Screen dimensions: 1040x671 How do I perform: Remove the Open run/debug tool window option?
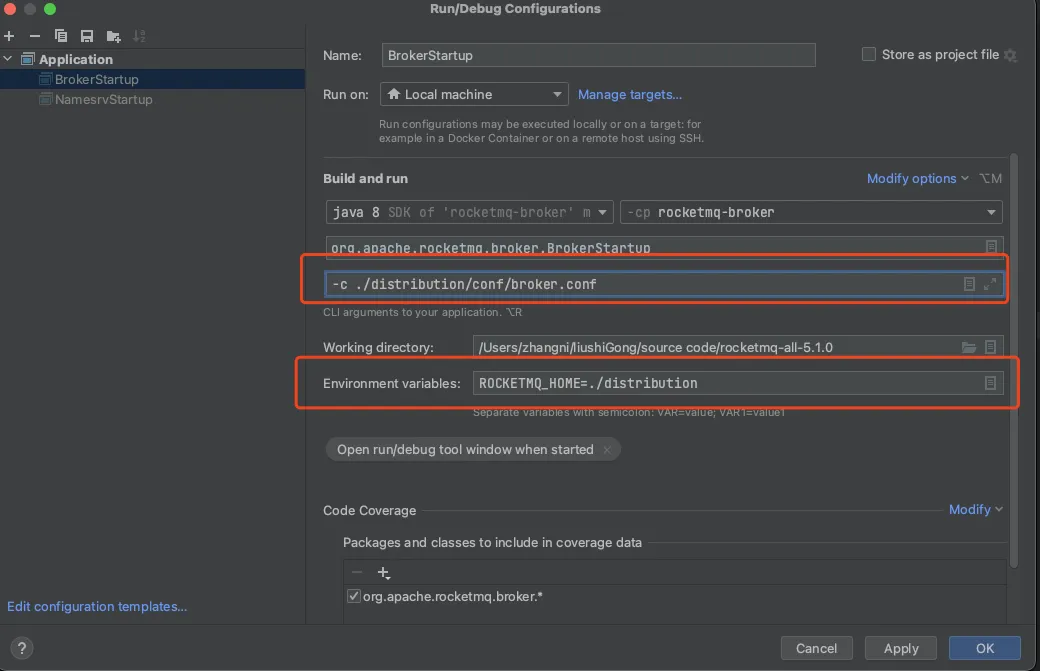click(606, 450)
